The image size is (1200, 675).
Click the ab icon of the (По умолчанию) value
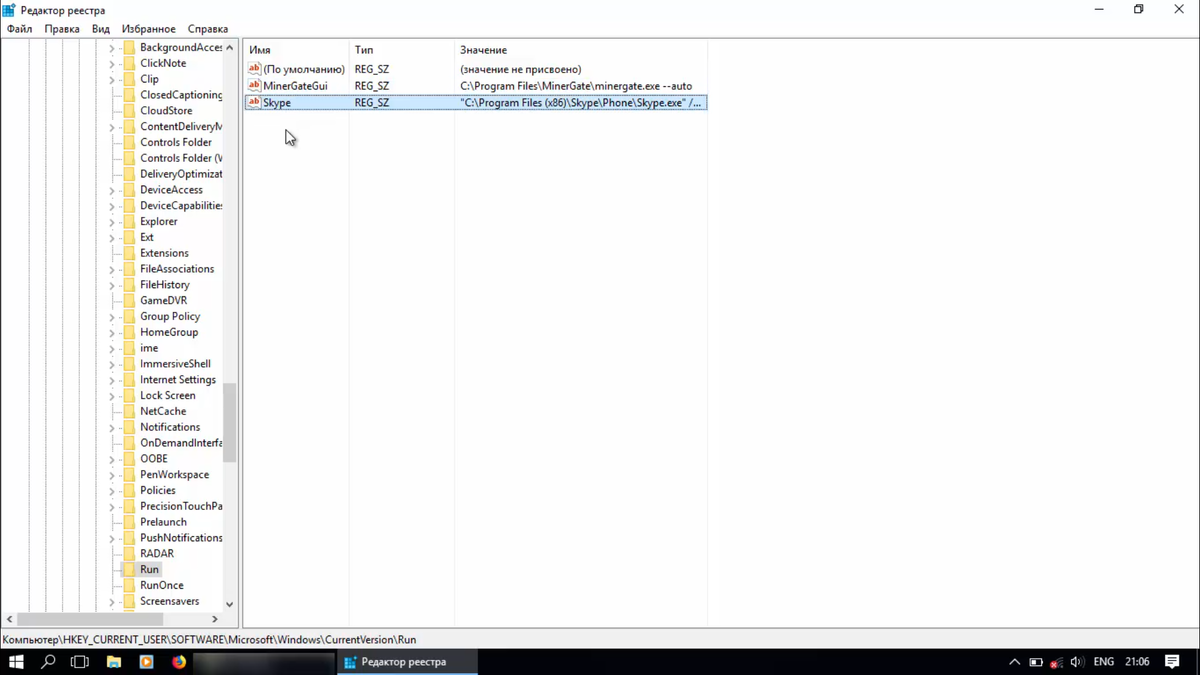(254, 69)
